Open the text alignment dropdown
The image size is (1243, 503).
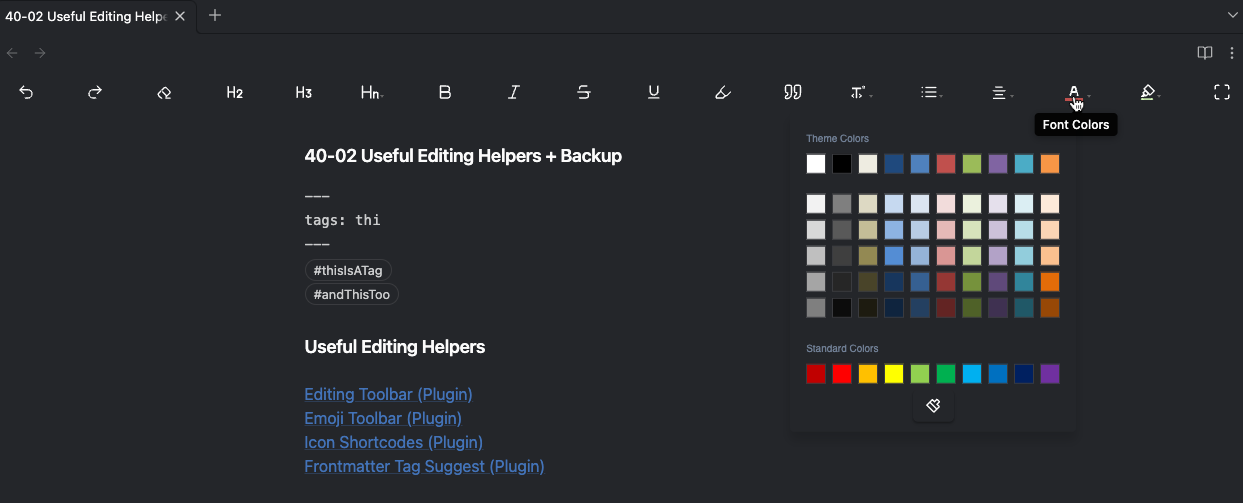(x=1000, y=92)
